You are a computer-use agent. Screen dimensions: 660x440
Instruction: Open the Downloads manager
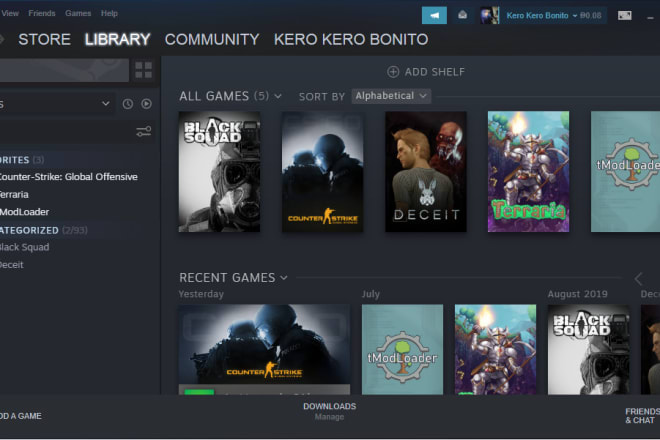click(330, 406)
